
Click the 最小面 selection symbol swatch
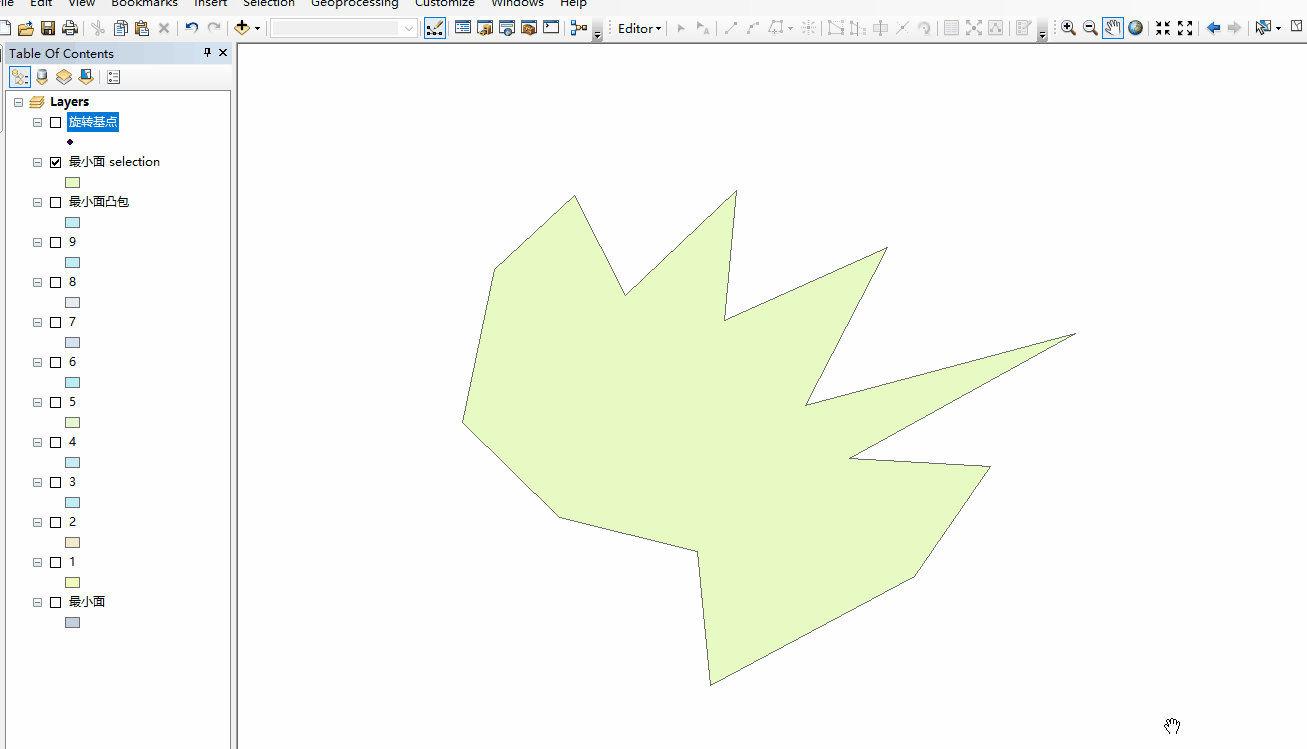pos(72,182)
